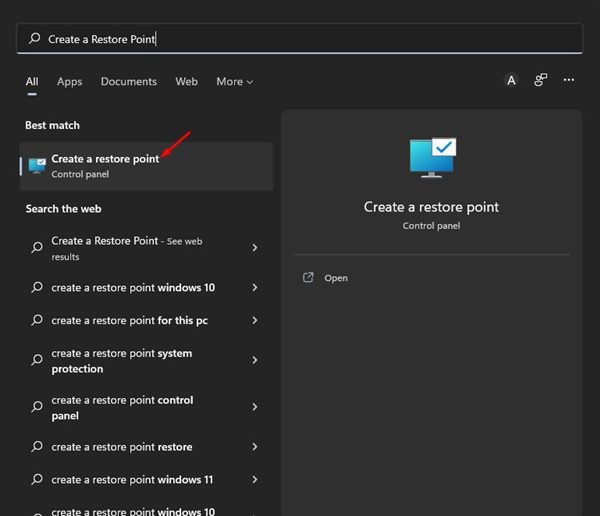Switch to the Web tab
The height and width of the screenshot is (516, 600).
pyautogui.click(x=186, y=82)
